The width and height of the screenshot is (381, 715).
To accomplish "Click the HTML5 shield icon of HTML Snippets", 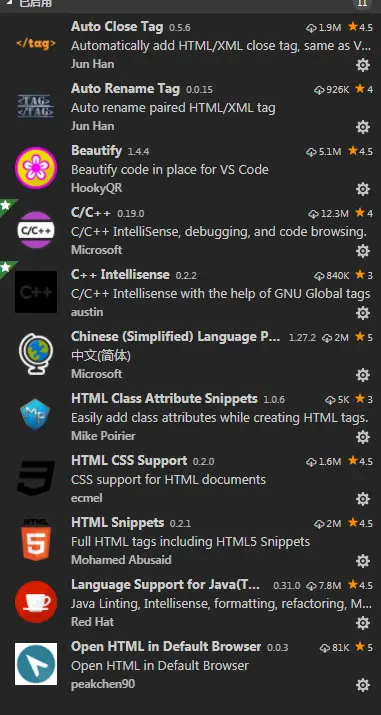I will 36,540.
